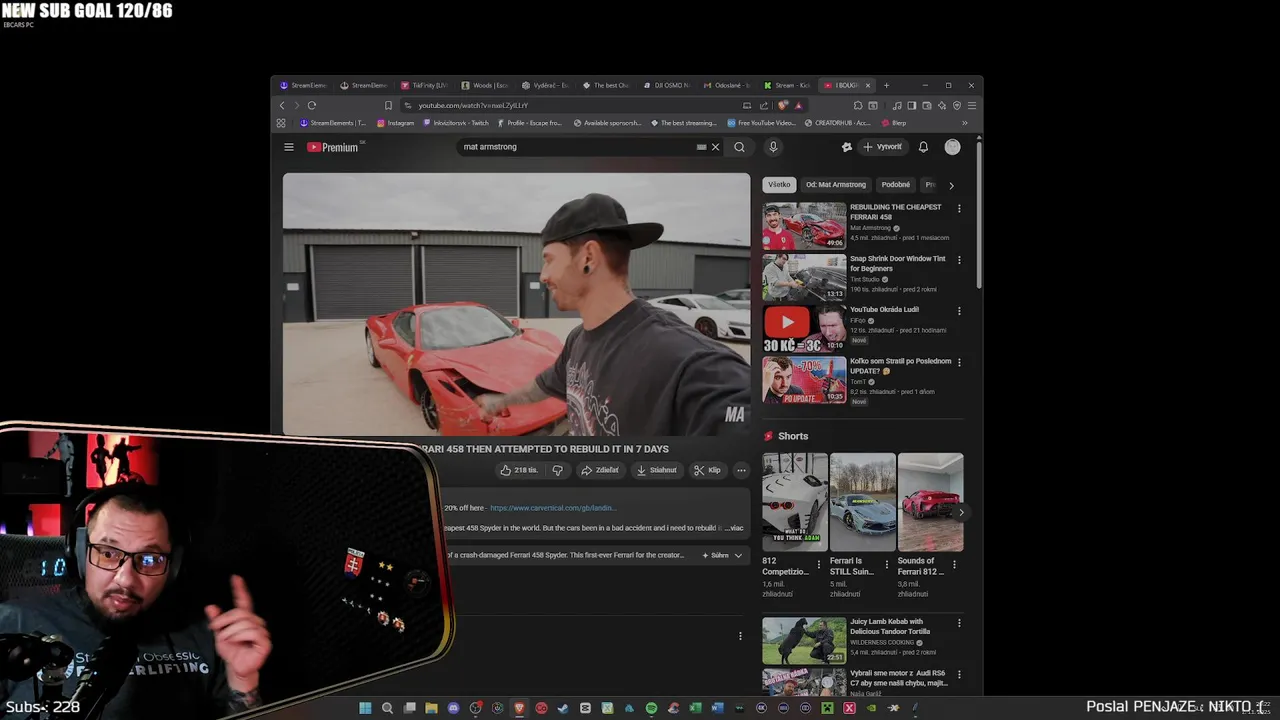
Task: Open the '812 Competizio...' short
Action: coord(795,502)
